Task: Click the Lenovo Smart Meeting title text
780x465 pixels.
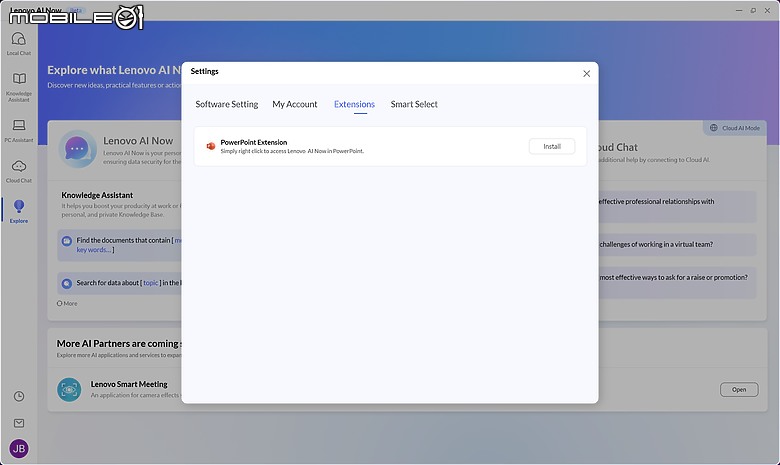Action: click(x=129, y=384)
